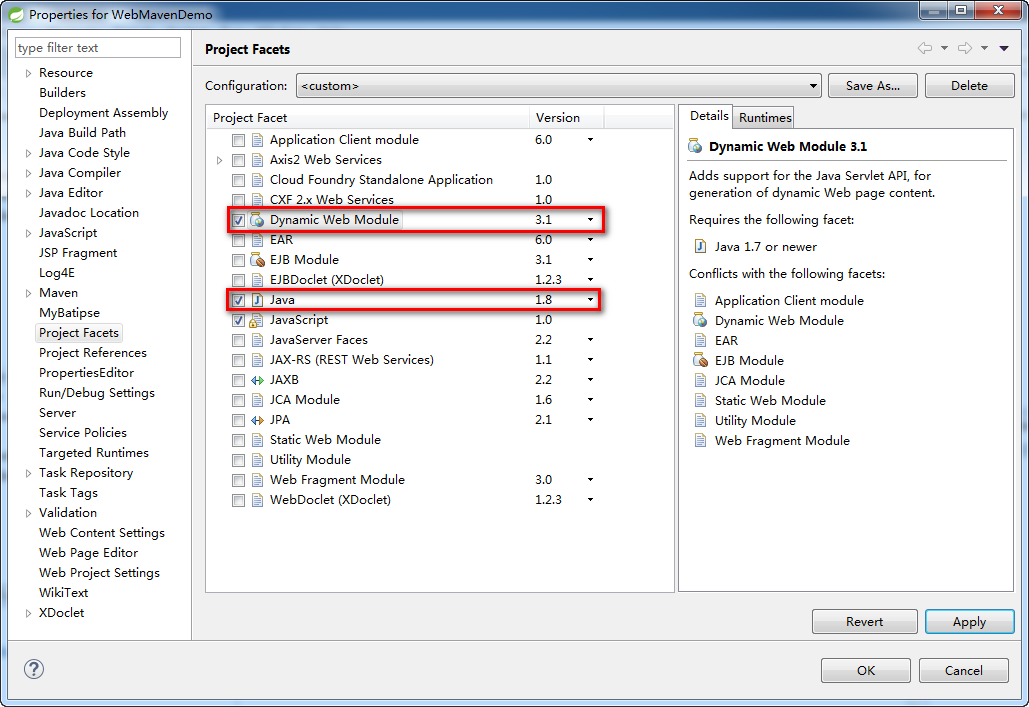Viewport: 1029px width, 707px height.
Task: Switch to the Runtimes tab
Action: (x=765, y=118)
